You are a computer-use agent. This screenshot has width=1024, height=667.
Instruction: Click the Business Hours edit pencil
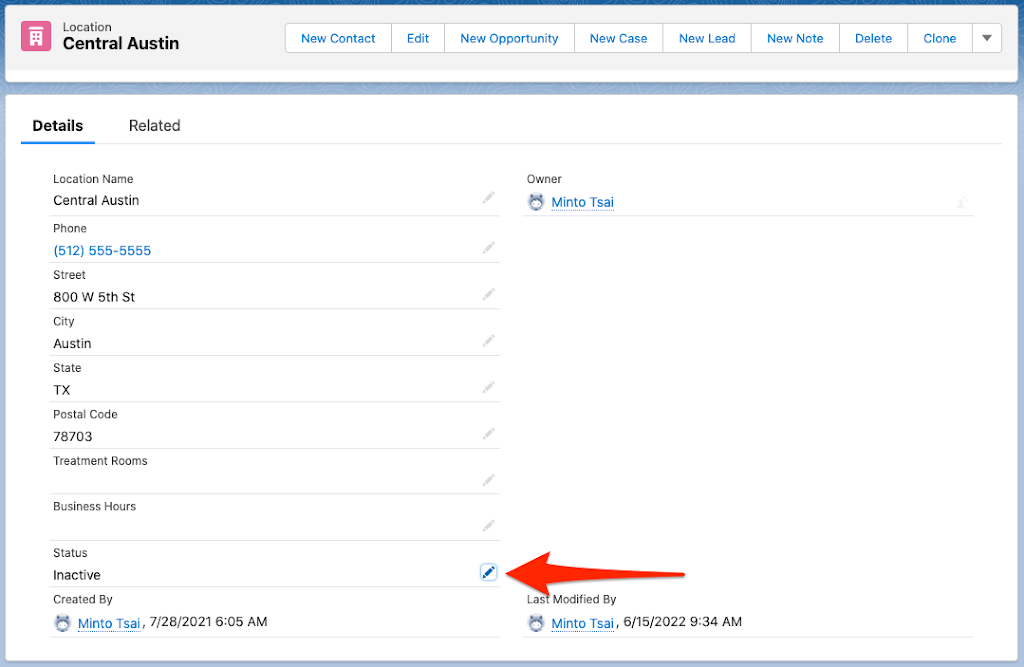(488, 526)
